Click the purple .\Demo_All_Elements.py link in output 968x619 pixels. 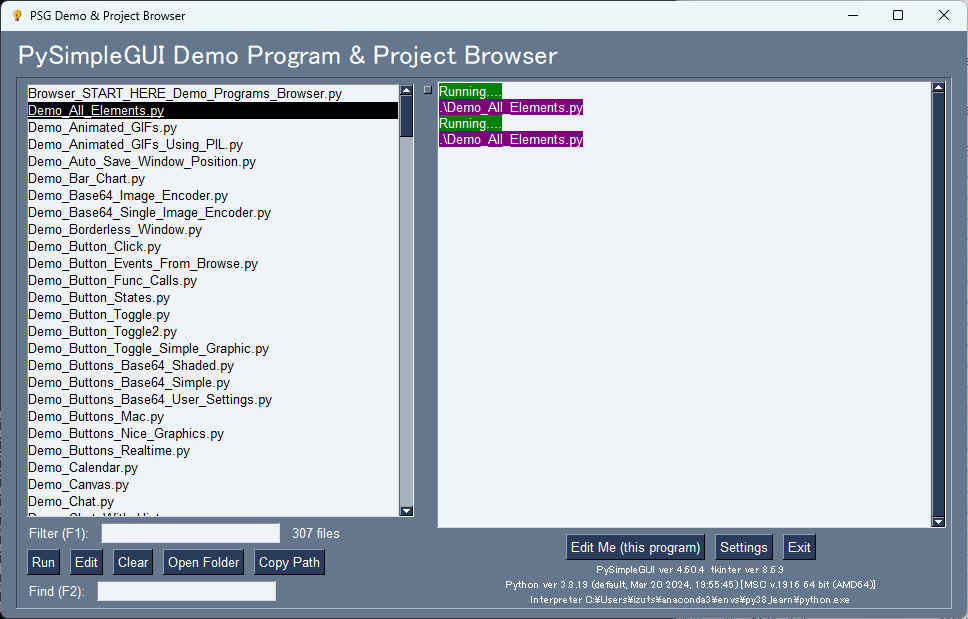click(510, 107)
